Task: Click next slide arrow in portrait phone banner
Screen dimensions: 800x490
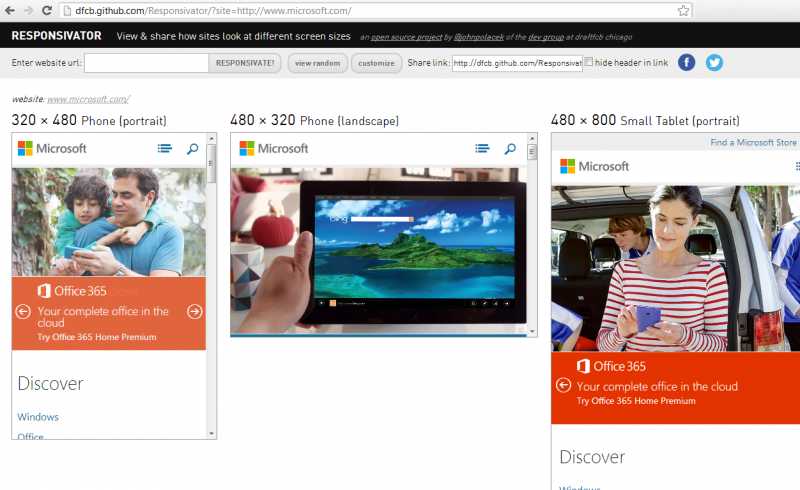Action: tap(194, 311)
